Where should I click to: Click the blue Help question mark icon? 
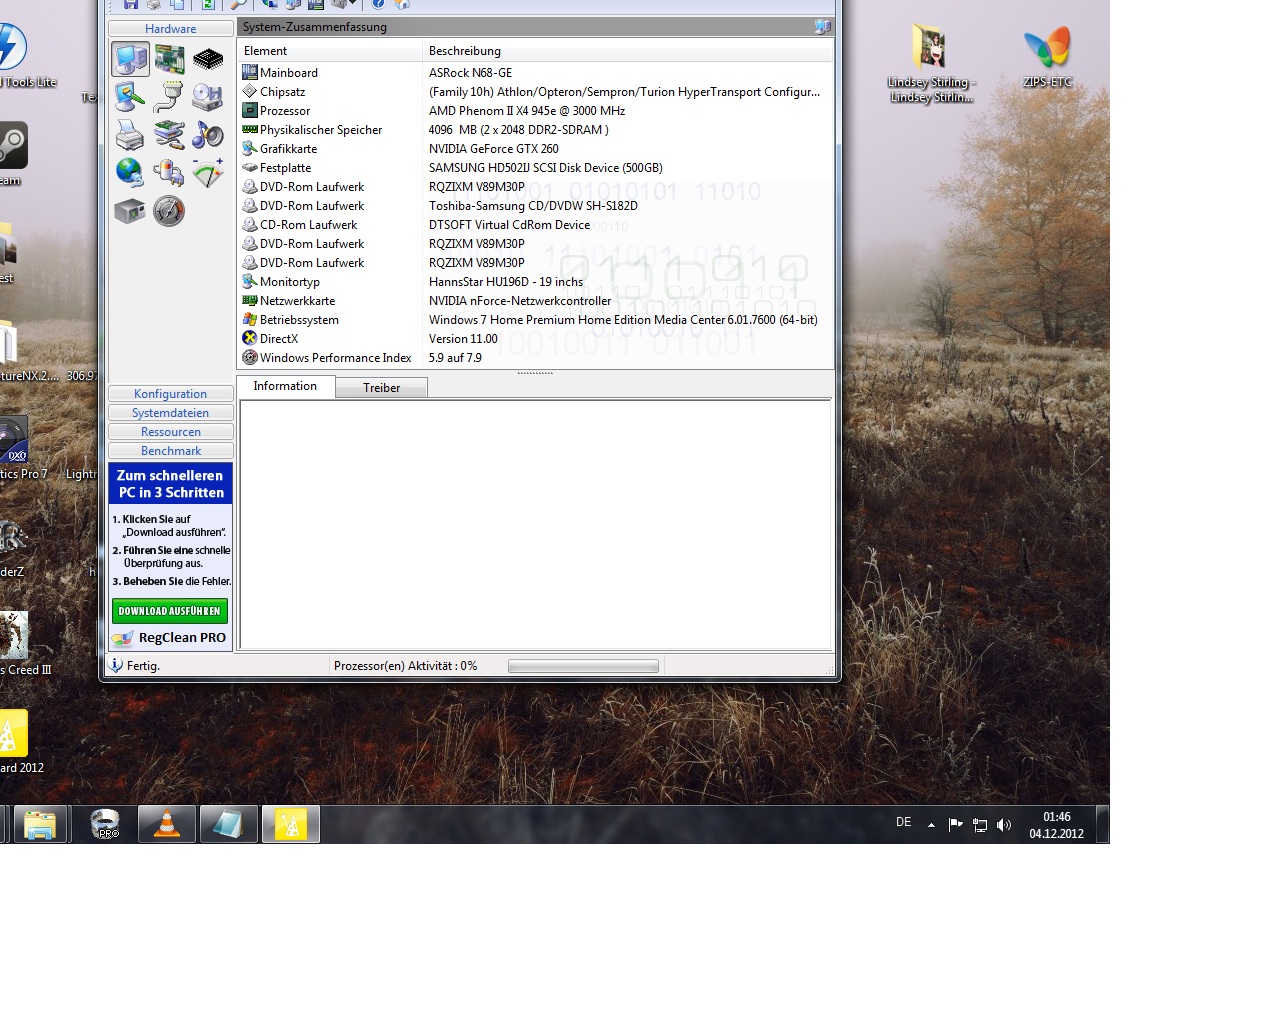[378, 4]
